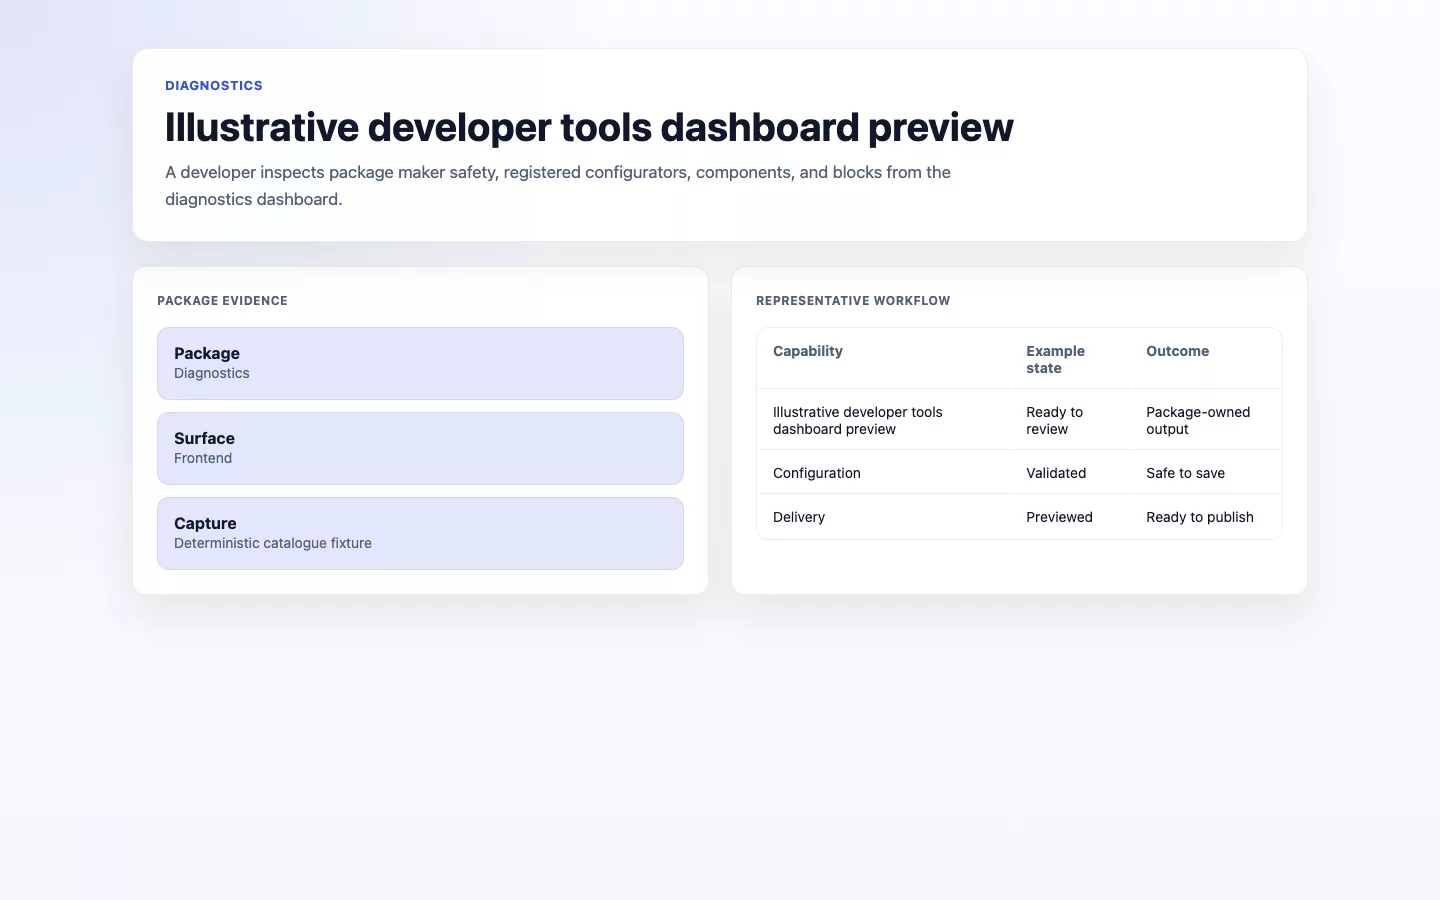Click the 'Diagnostics' subtitle under Package

[x=212, y=373]
